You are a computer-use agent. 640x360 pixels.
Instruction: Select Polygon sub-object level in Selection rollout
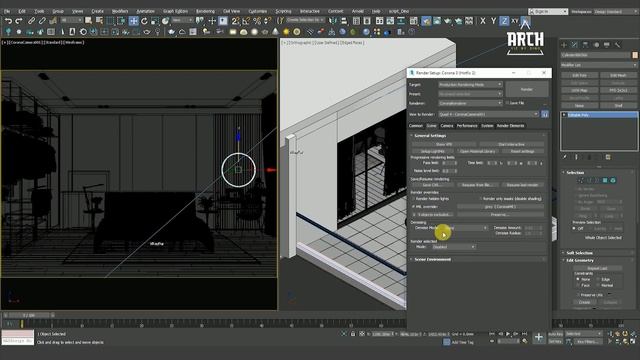pyautogui.click(x=605, y=180)
